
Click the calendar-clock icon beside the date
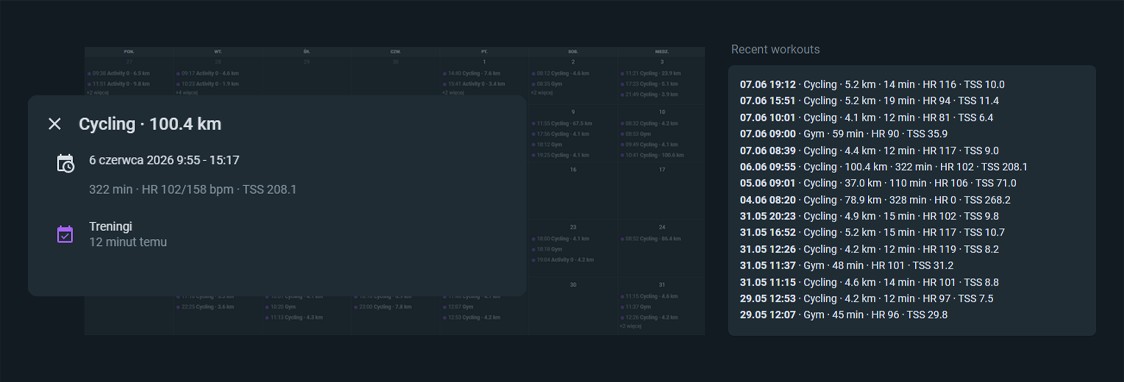[x=65, y=163]
